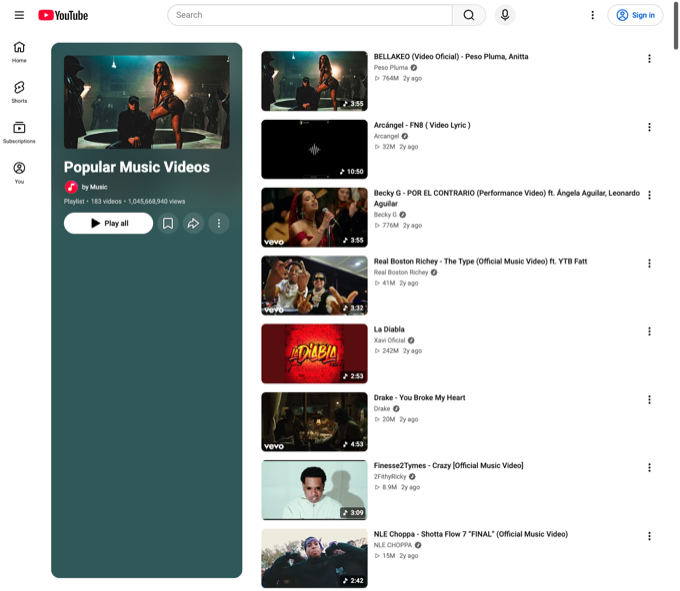
Task: Open more options for Arcángel FN8
Action: (649, 127)
